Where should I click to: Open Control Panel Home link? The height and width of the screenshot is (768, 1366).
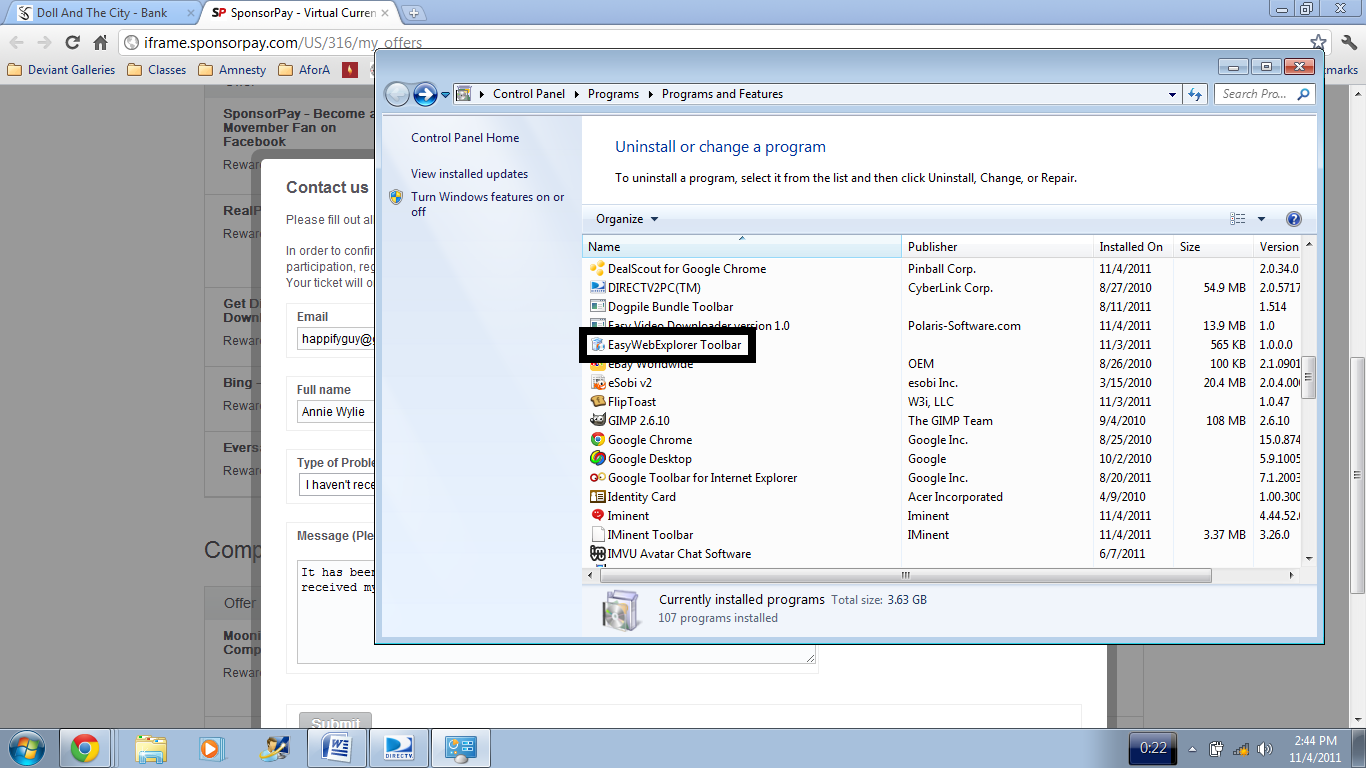tap(465, 138)
